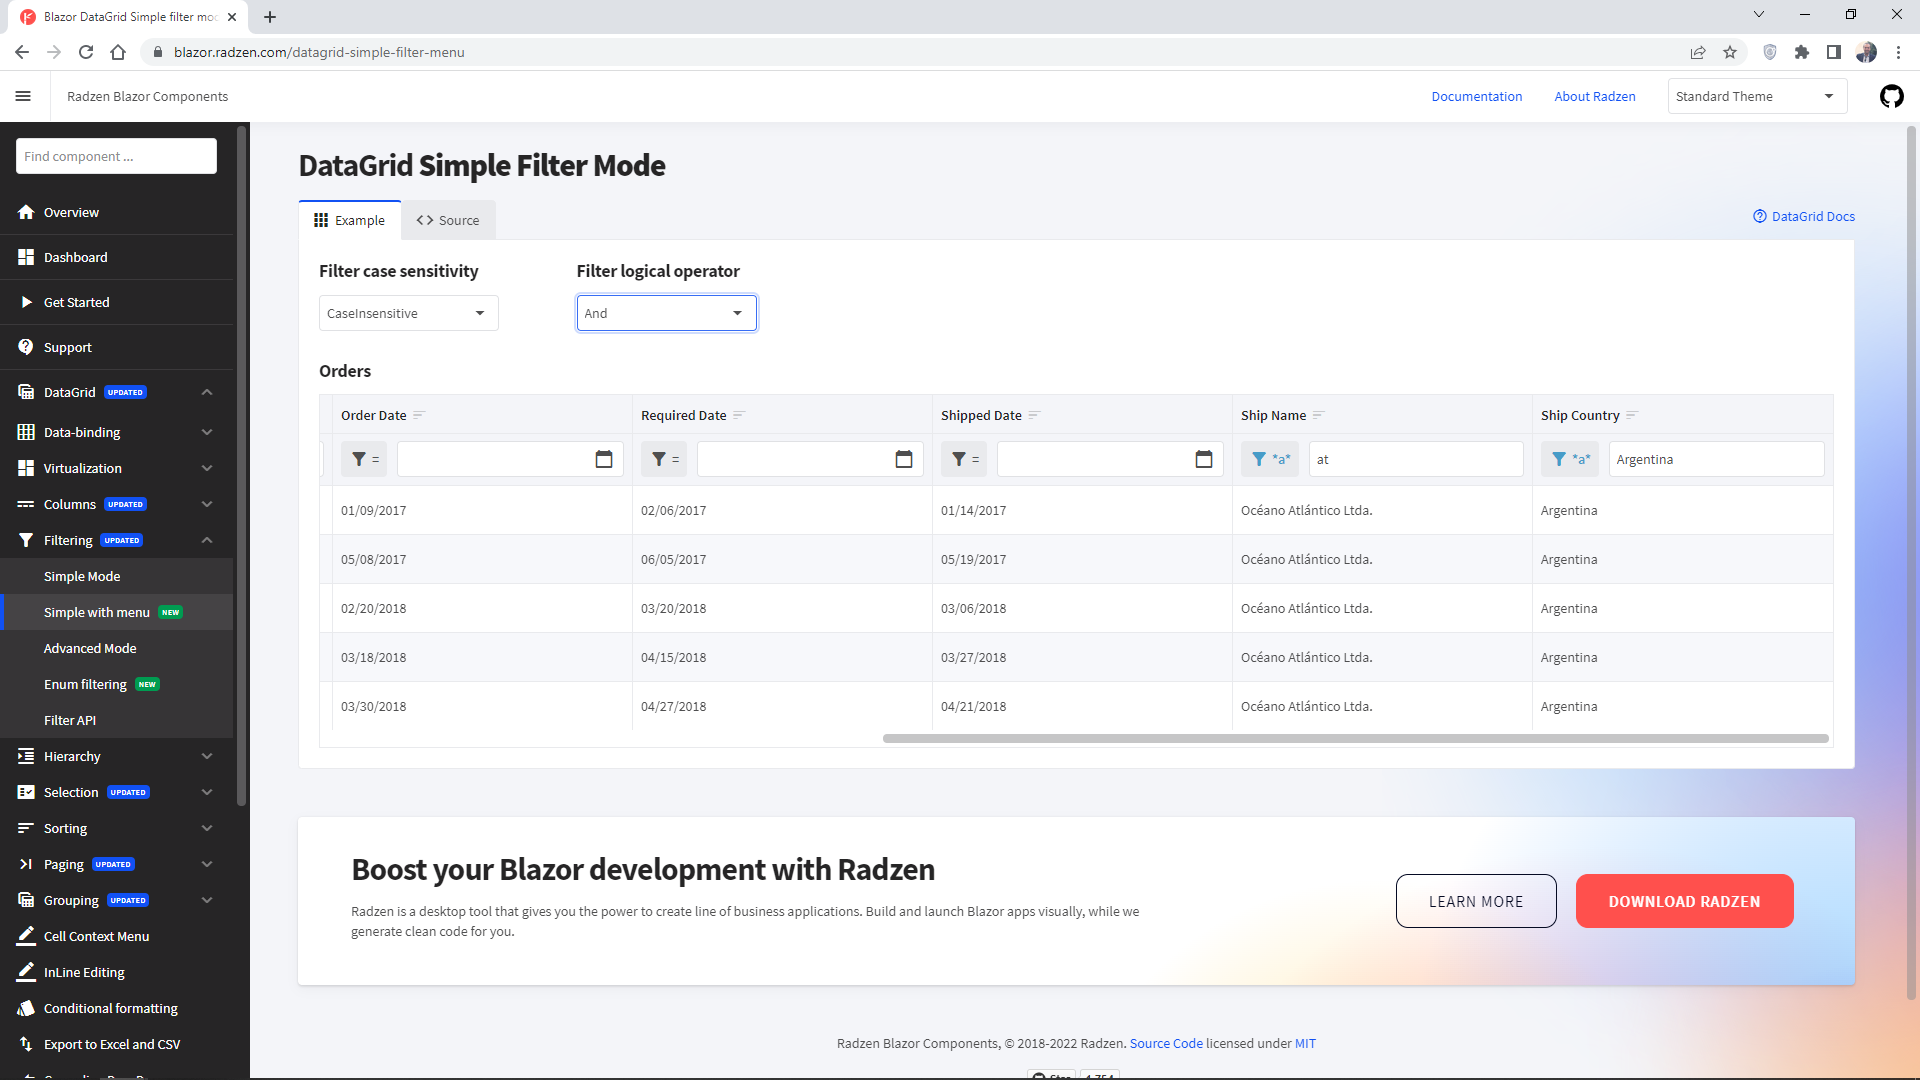Open Shipped Date calendar picker
This screenshot has height=1080, width=1920.
(1204, 459)
